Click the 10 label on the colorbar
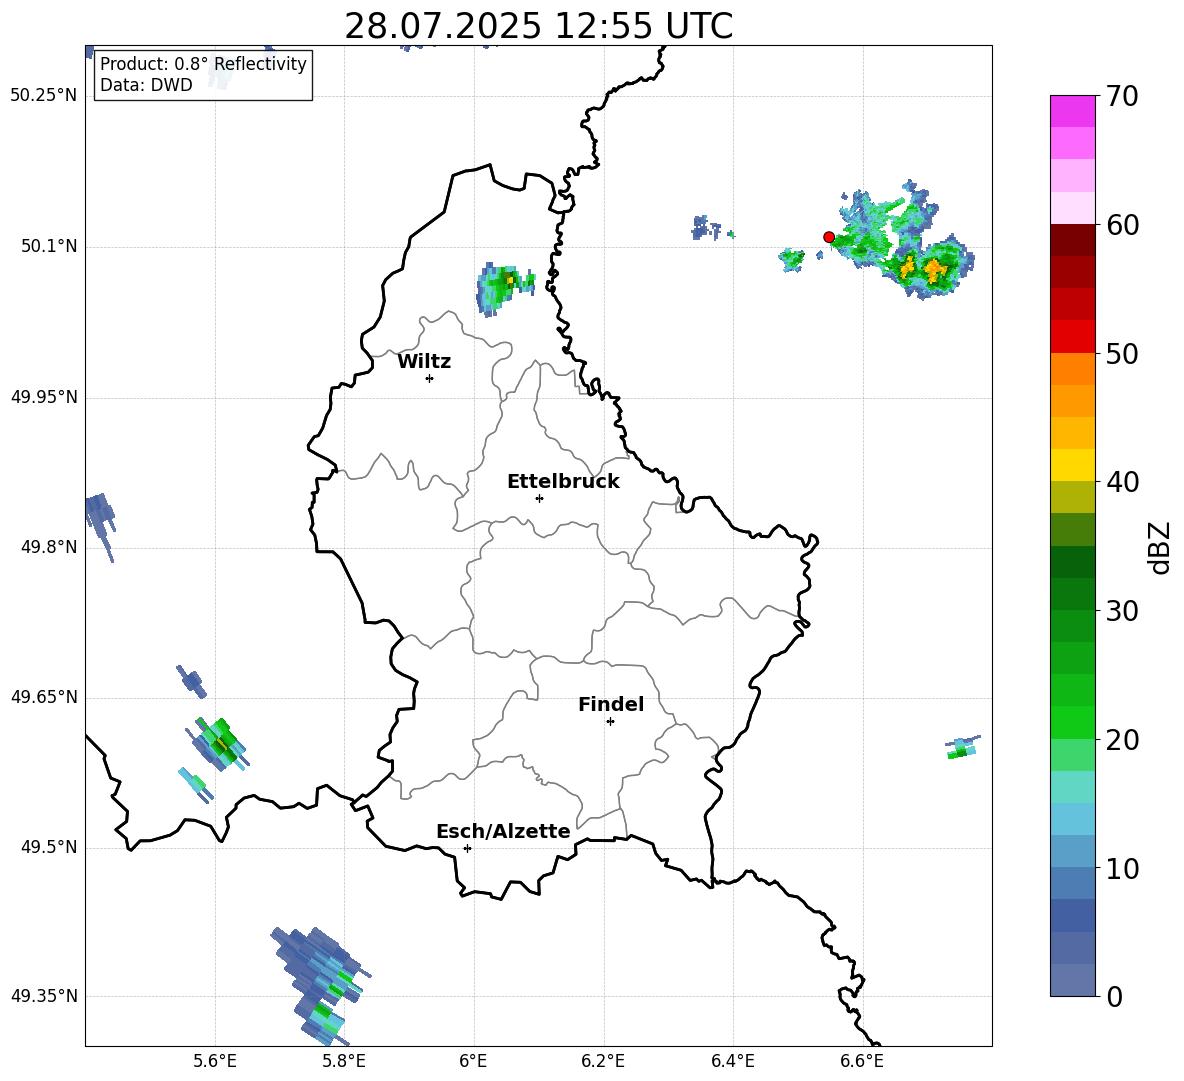The height and width of the screenshot is (1081, 1184). tap(1122, 868)
